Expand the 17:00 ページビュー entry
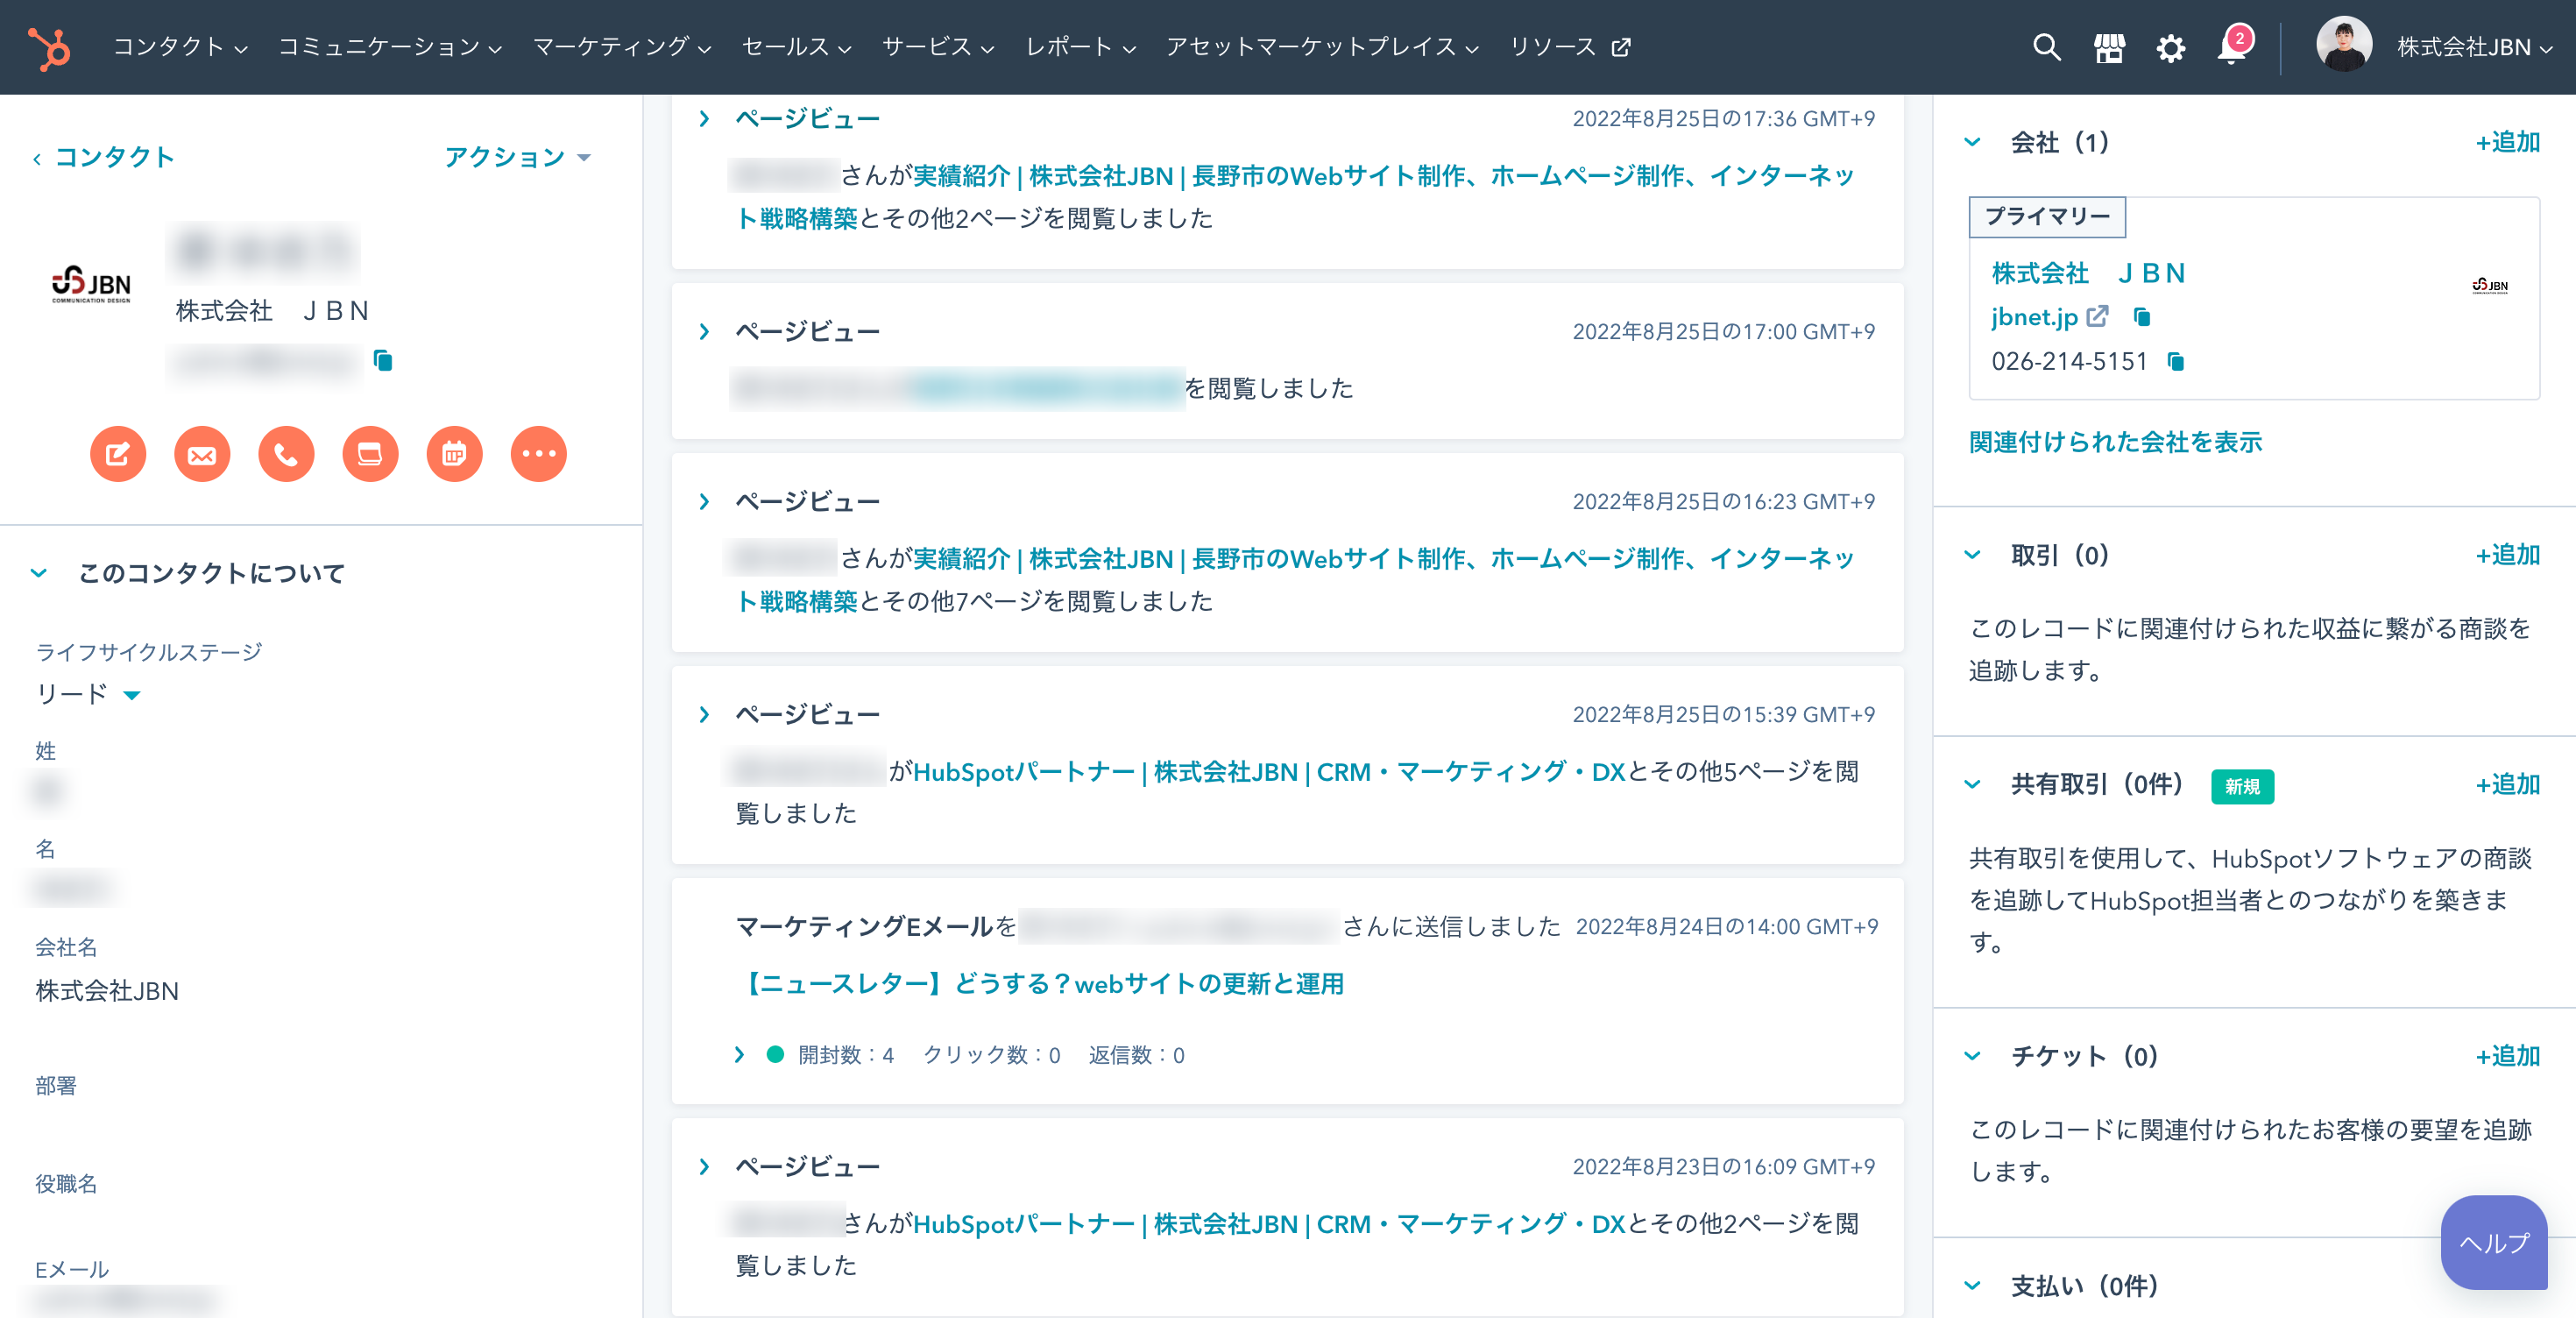This screenshot has width=2576, height=1318. (x=704, y=332)
